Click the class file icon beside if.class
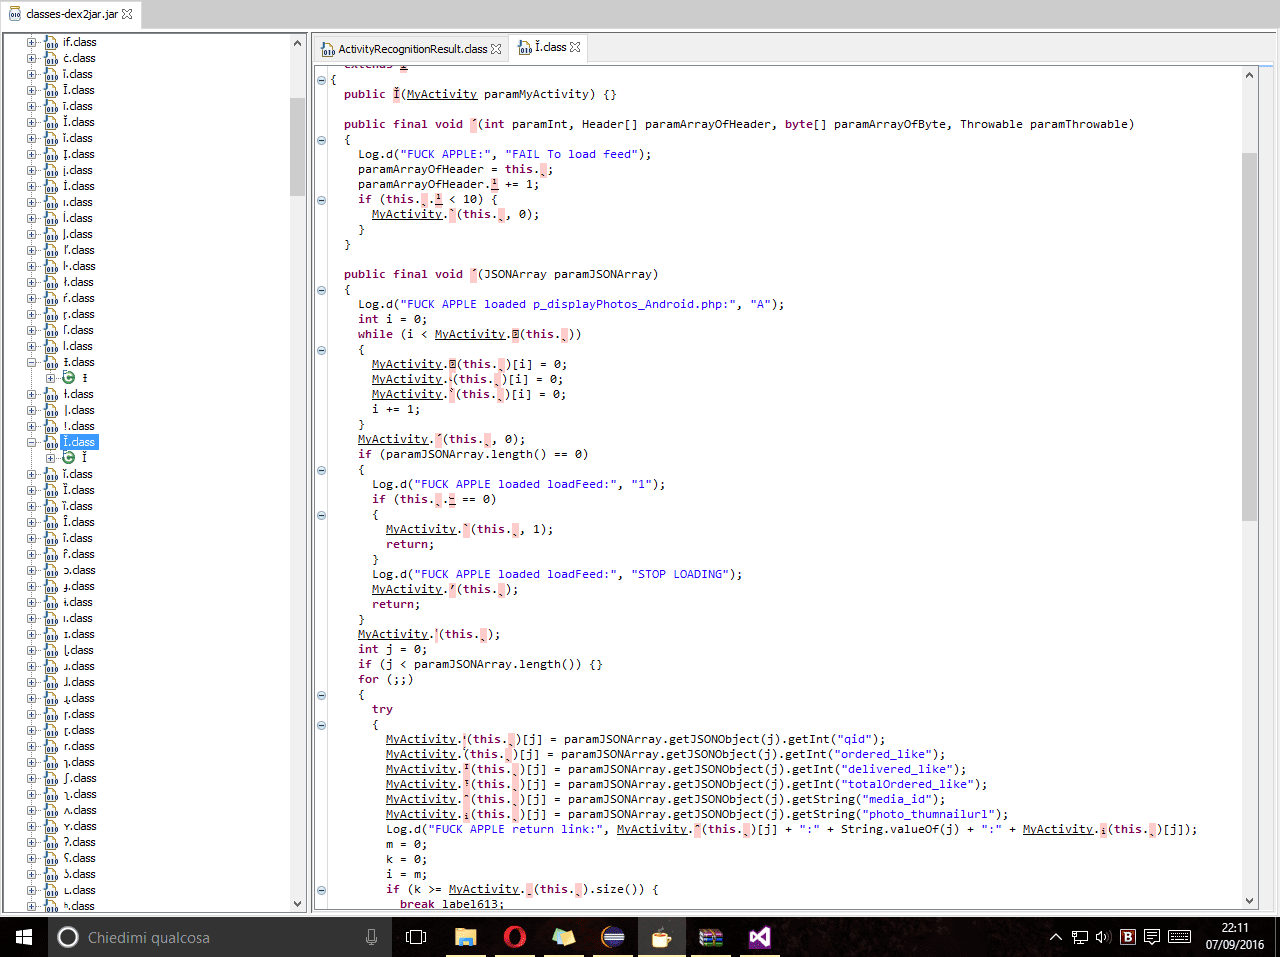This screenshot has width=1280, height=957. pos(51,42)
